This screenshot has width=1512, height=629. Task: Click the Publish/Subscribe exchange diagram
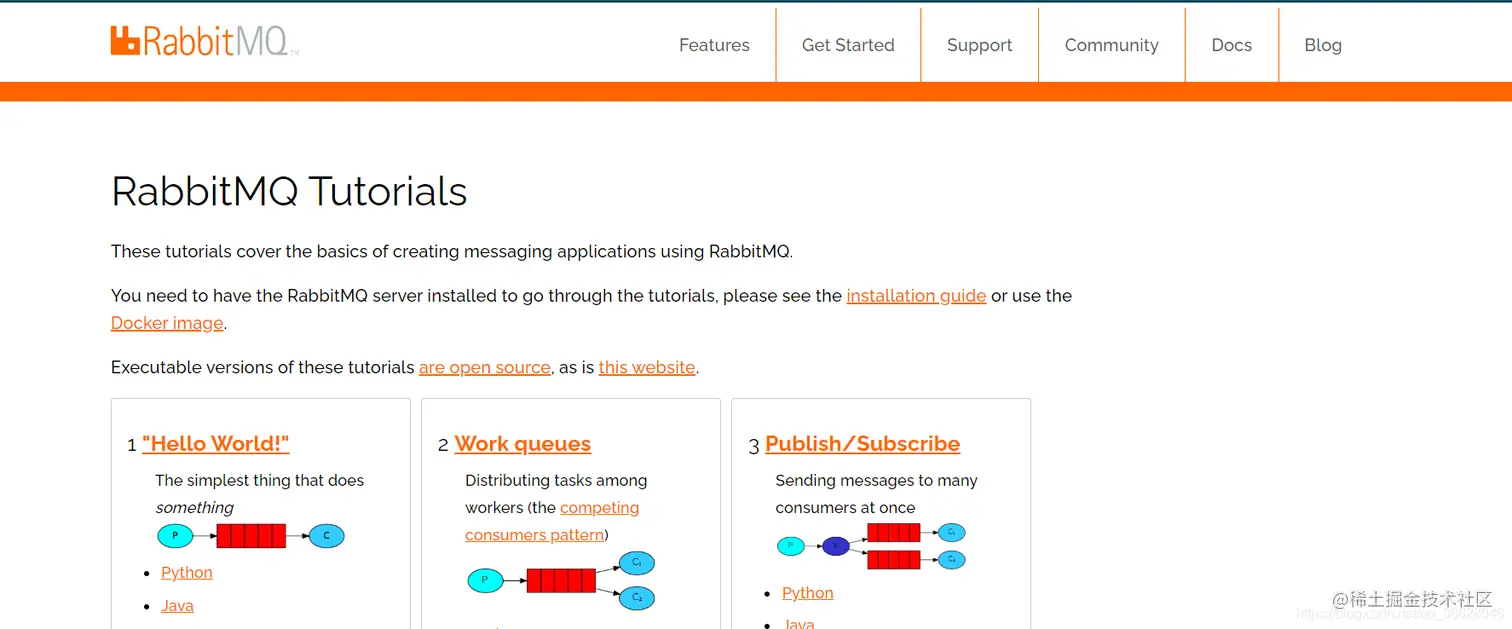point(871,546)
